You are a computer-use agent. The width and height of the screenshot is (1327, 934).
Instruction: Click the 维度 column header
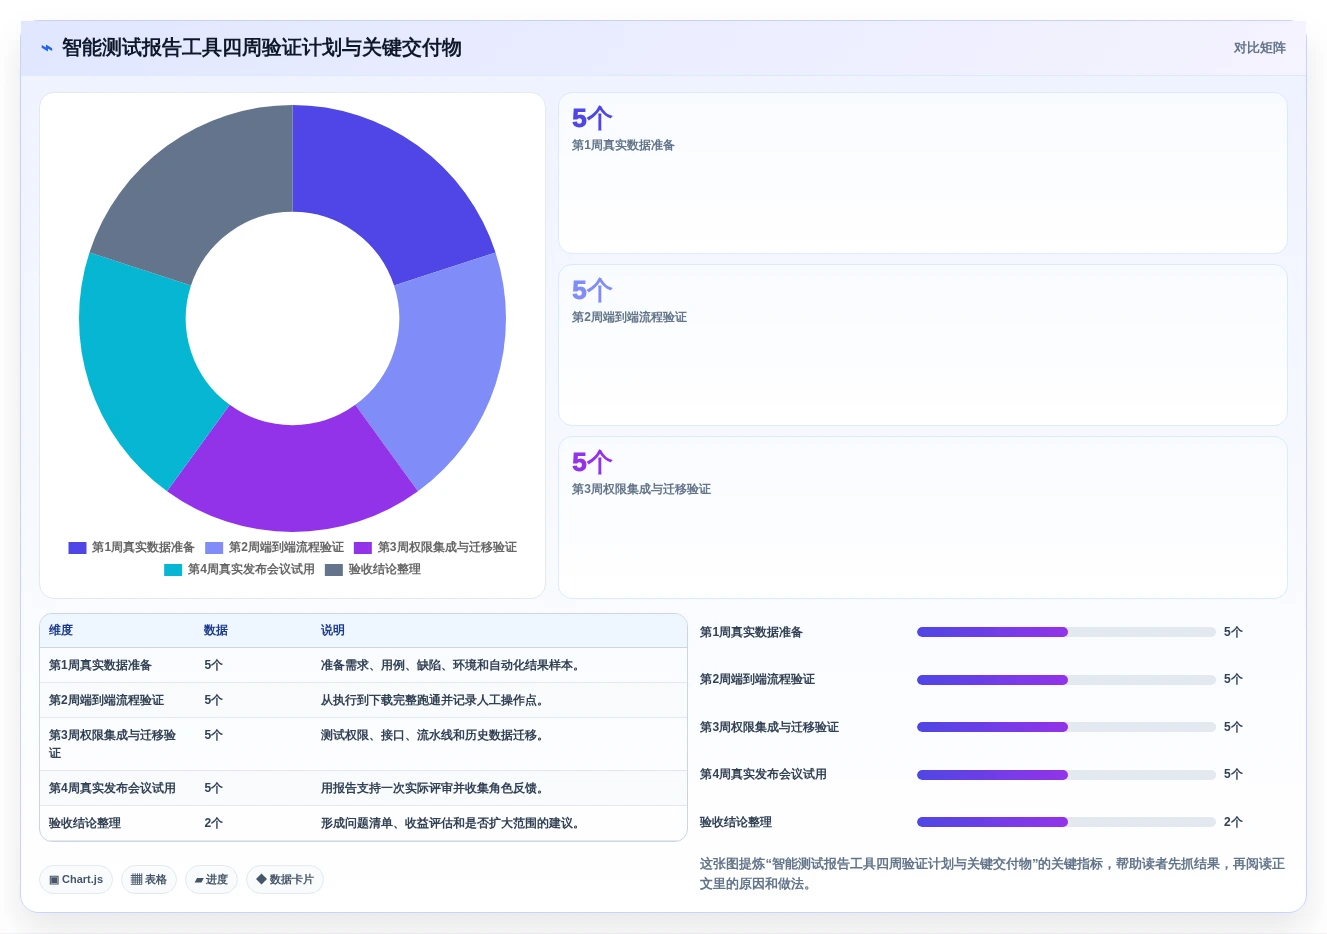tap(61, 631)
